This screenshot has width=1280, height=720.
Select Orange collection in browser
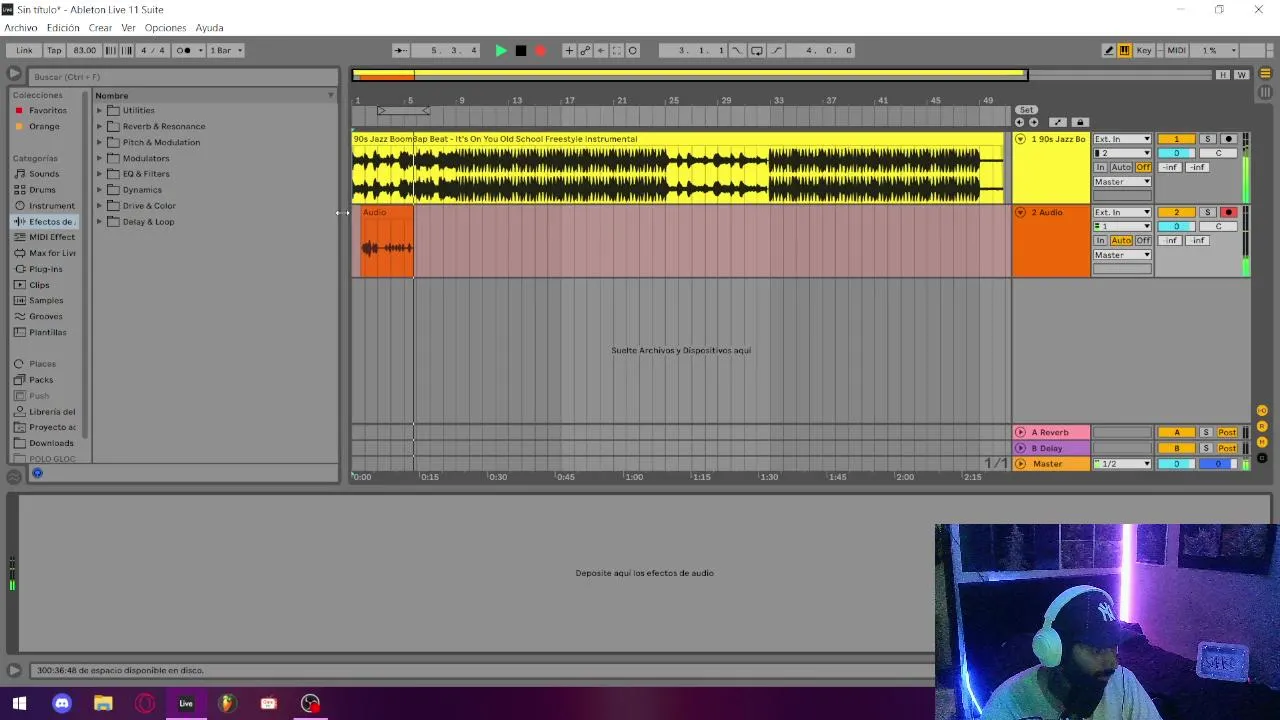point(44,126)
